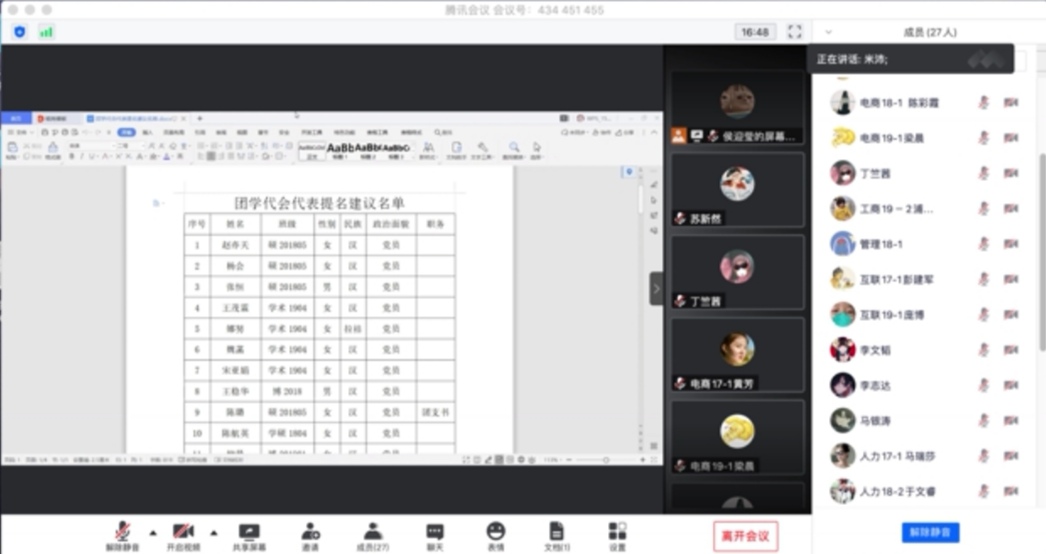Toggle mic for 互联19-1 member row
This screenshot has width=1046, height=554.
pyautogui.click(x=983, y=315)
